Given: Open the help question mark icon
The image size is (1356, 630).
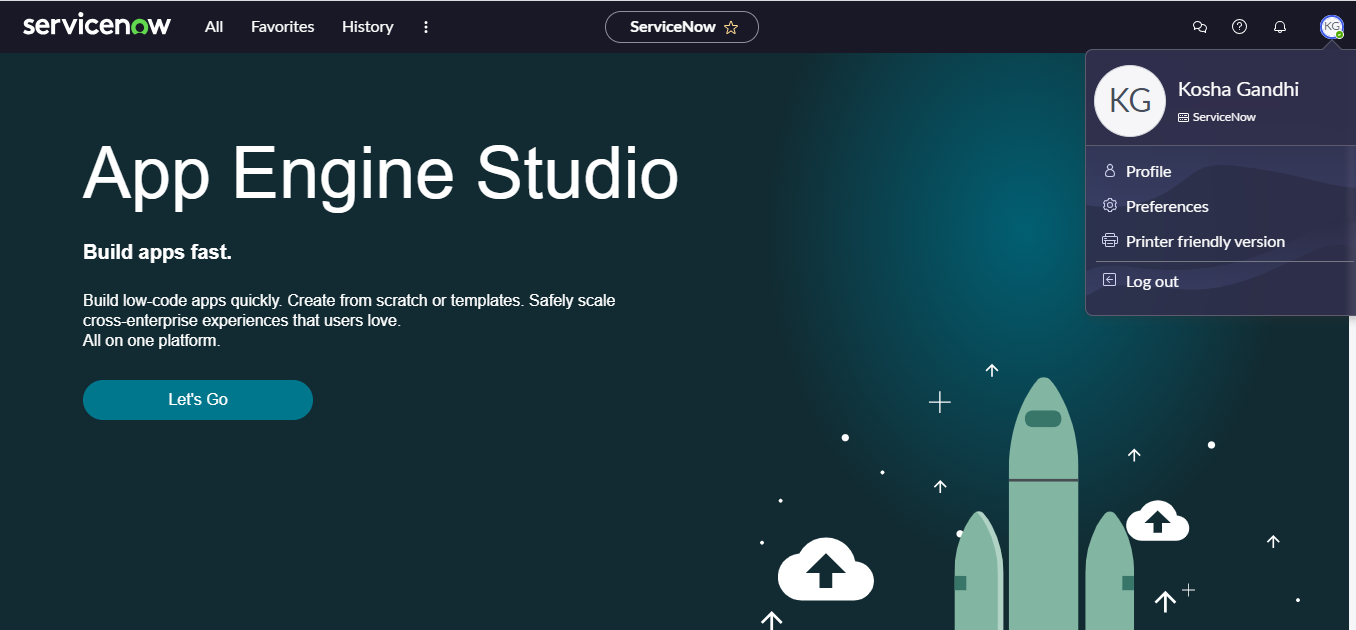Looking at the screenshot, I should click(1240, 27).
